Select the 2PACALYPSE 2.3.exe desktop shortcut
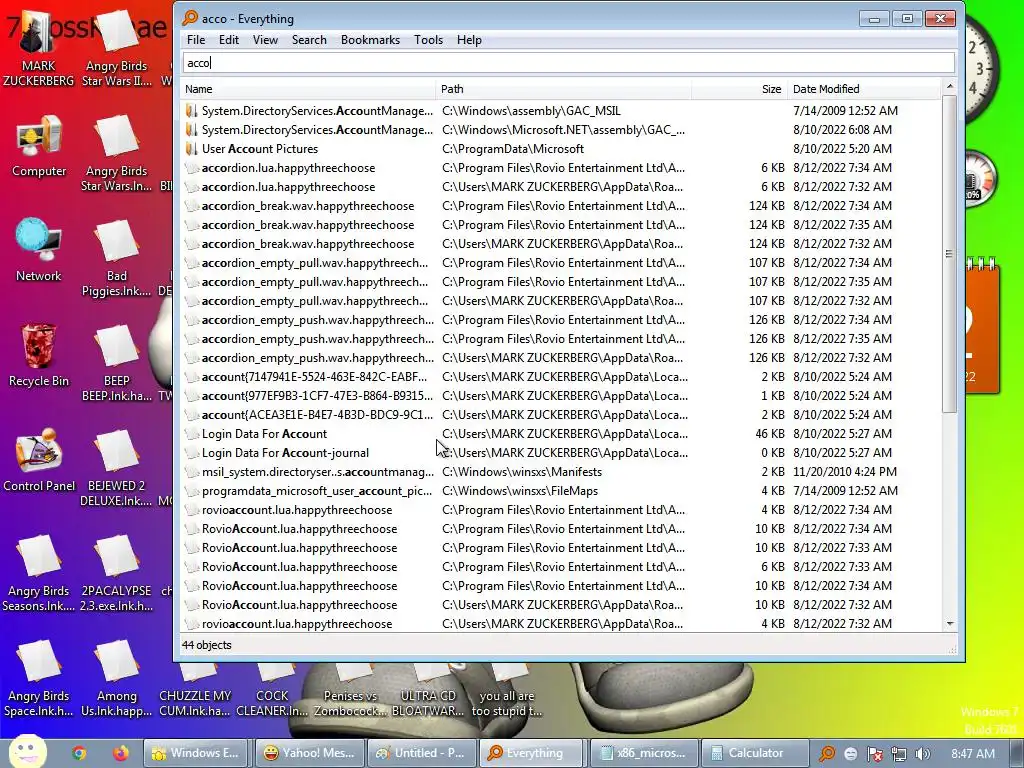Screen dimensions: 1024x768 click(116, 573)
